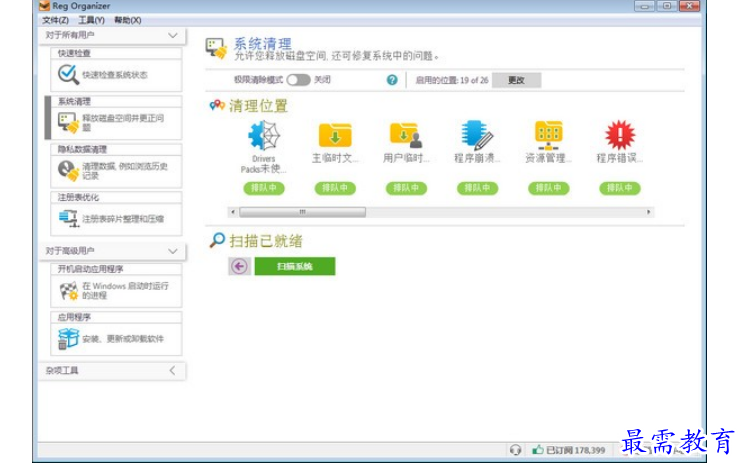The image size is (743, 473).
Task: Expand the 杂项工具 section
Action: tap(172, 371)
